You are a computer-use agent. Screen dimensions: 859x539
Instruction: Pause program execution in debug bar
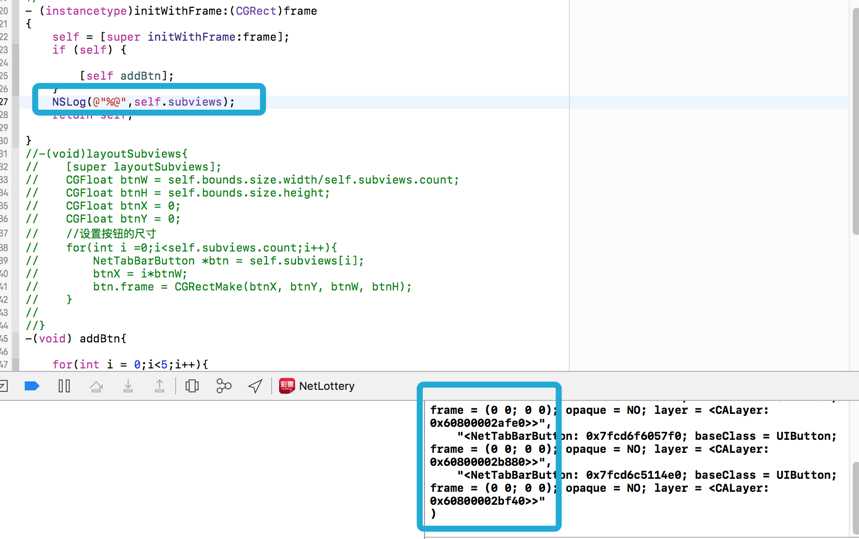(64, 386)
